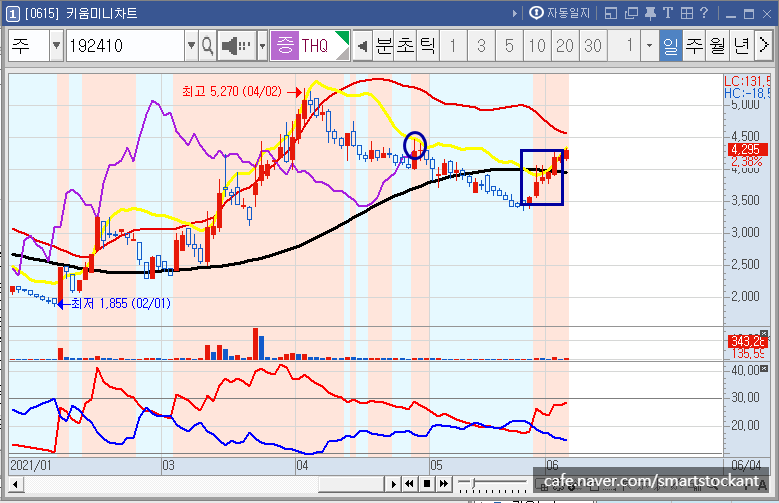Choose interval preset 1
The height and width of the screenshot is (503, 779).
point(453,46)
